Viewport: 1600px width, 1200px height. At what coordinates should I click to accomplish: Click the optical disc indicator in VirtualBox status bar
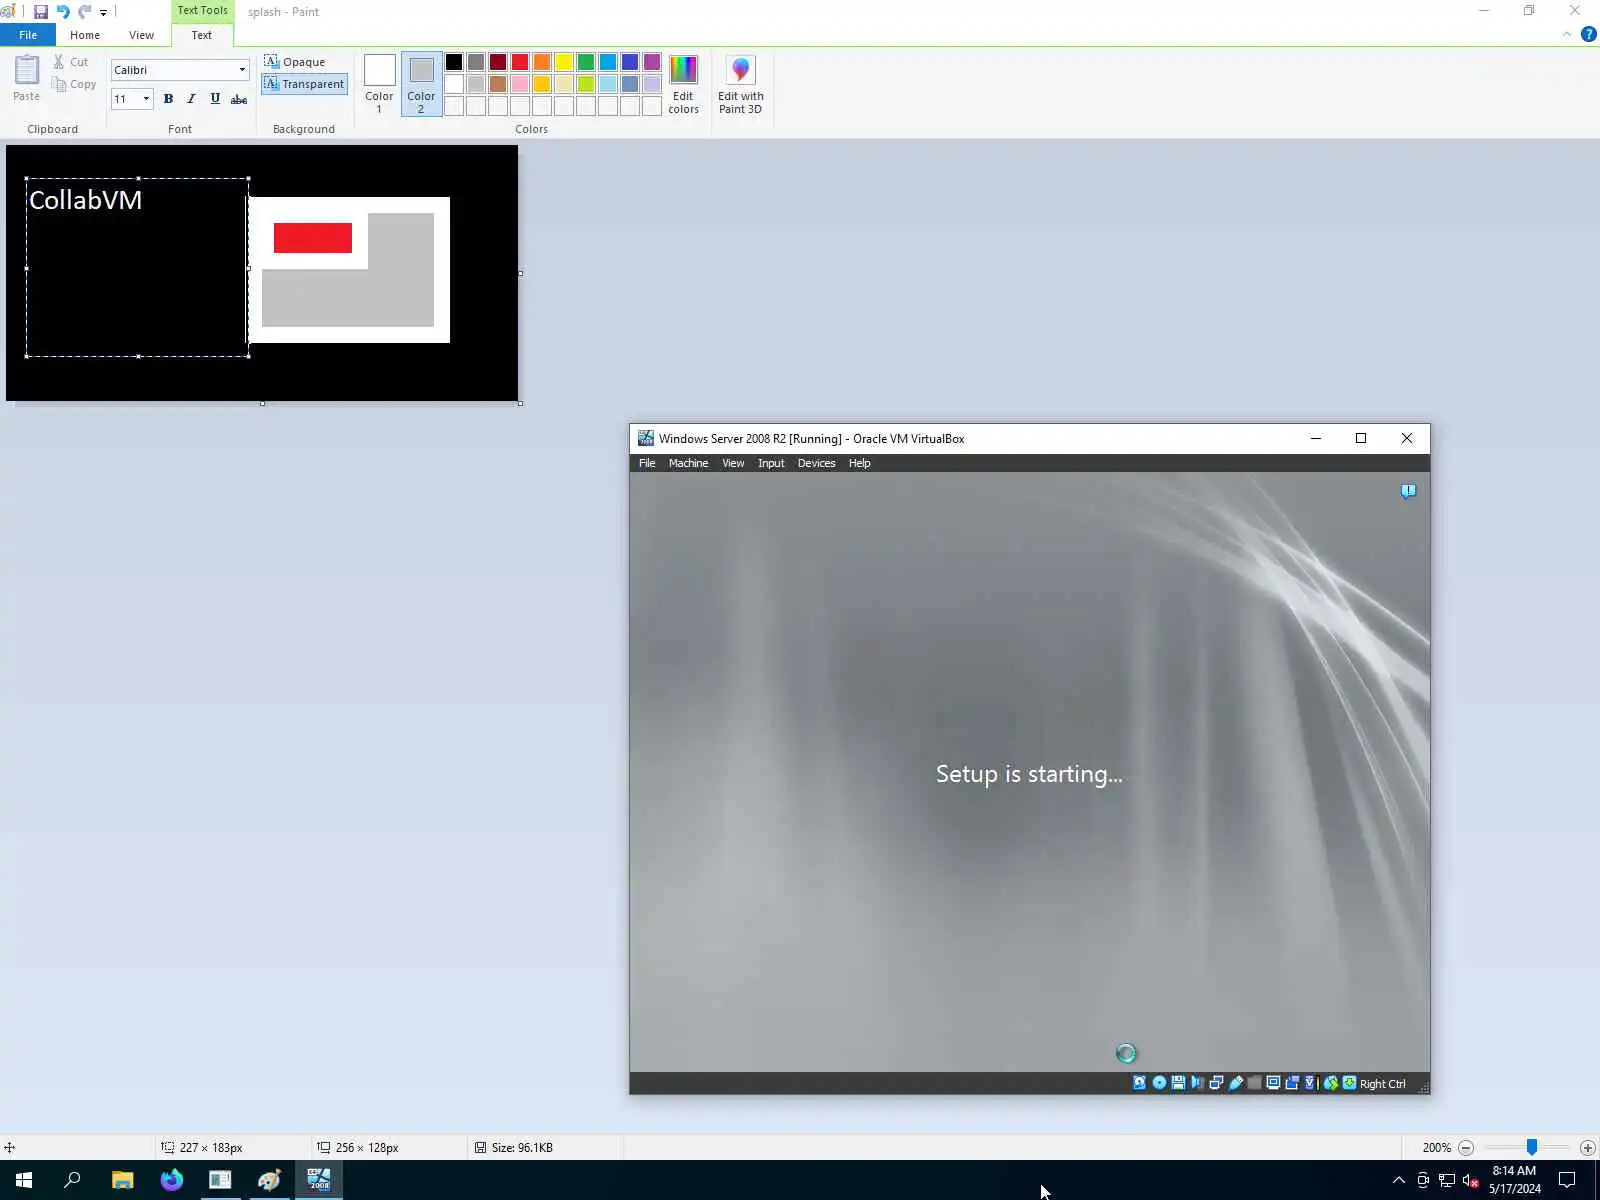[1159, 1083]
